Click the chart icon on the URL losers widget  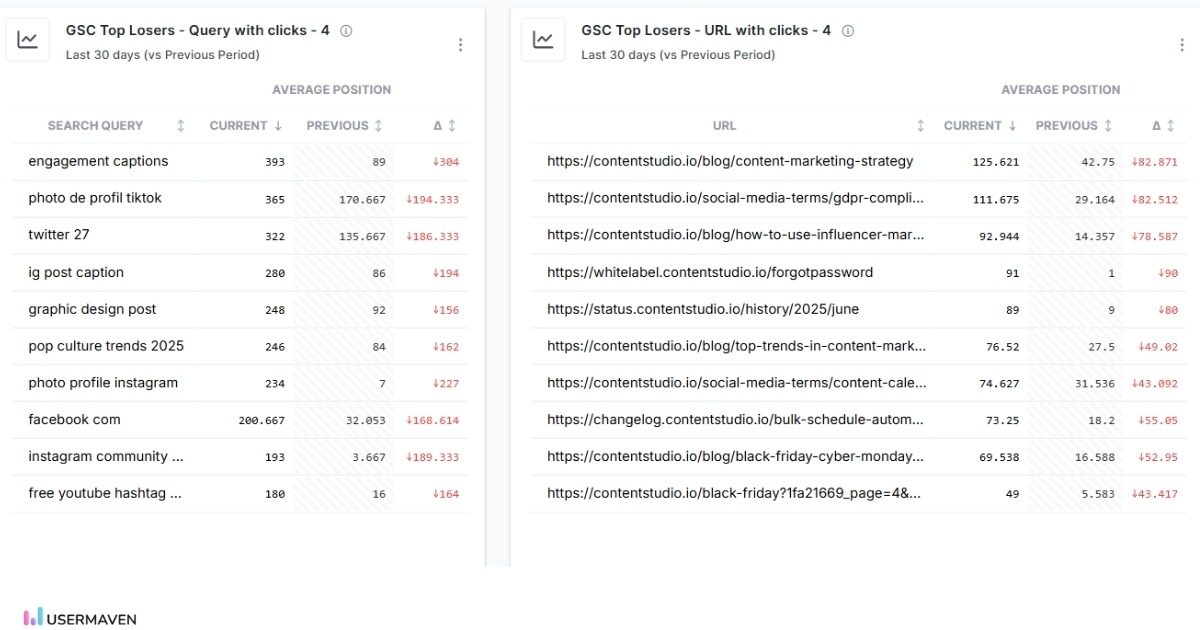543,39
